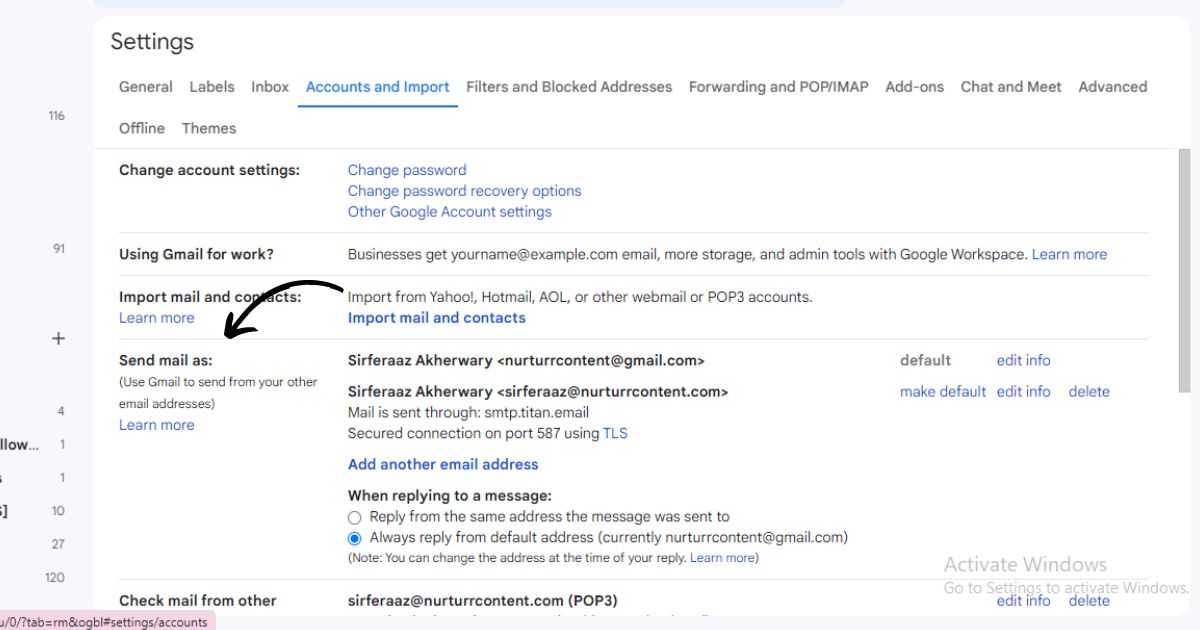Viewport: 1200px width, 630px height.
Task: Open the Chat and Meet tab
Action: tap(1011, 87)
